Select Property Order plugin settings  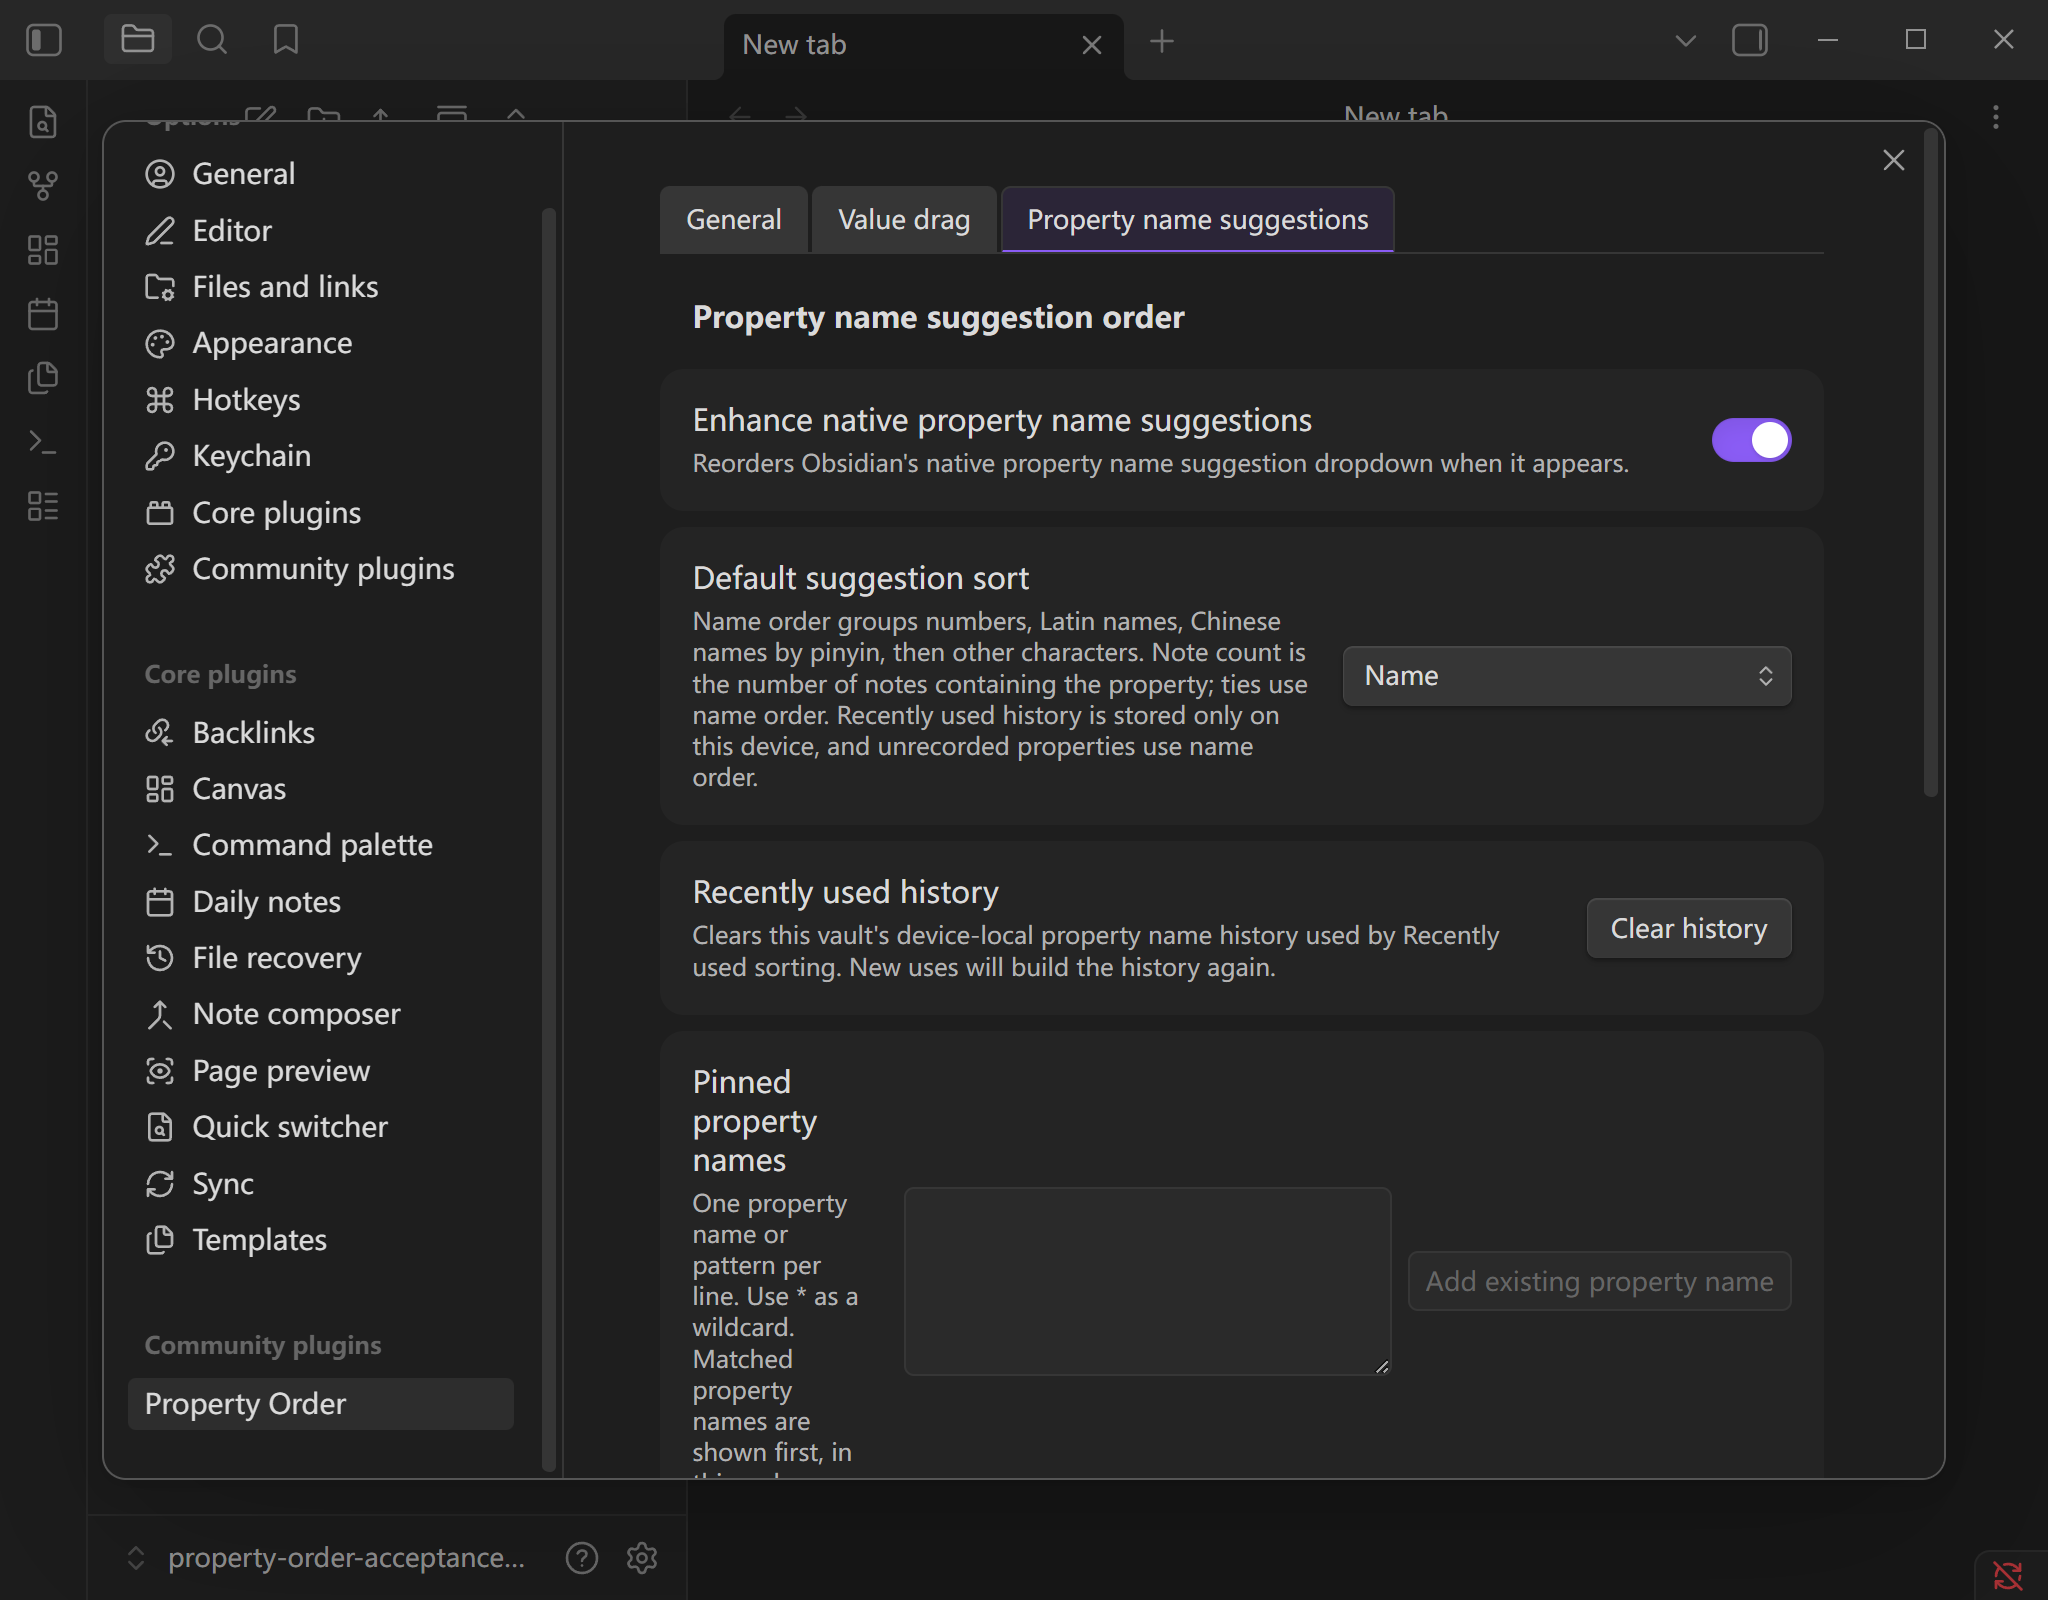coord(321,1404)
